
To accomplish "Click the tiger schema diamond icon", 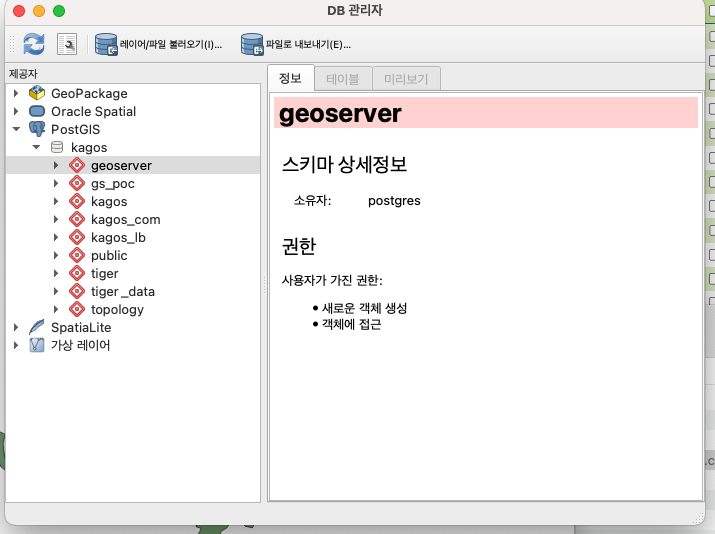I will pos(77,273).
